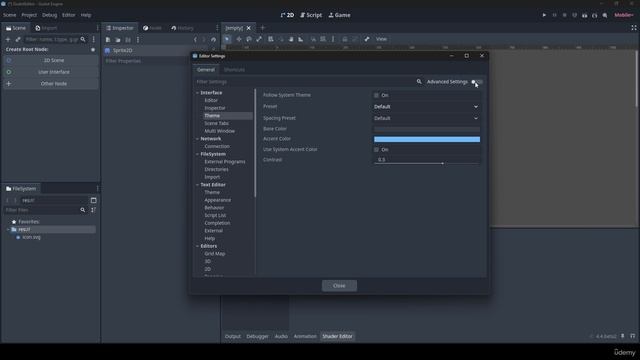Click favorite star next to Create Root Node

[93, 49]
